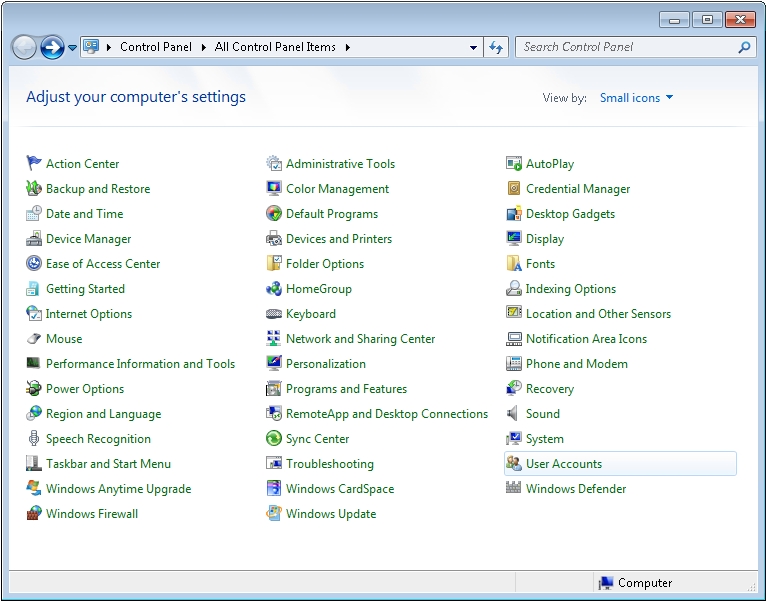Click the Windows Firewall brick wall icon
Viewport: 766px width, 601px height.
point(34,513)
